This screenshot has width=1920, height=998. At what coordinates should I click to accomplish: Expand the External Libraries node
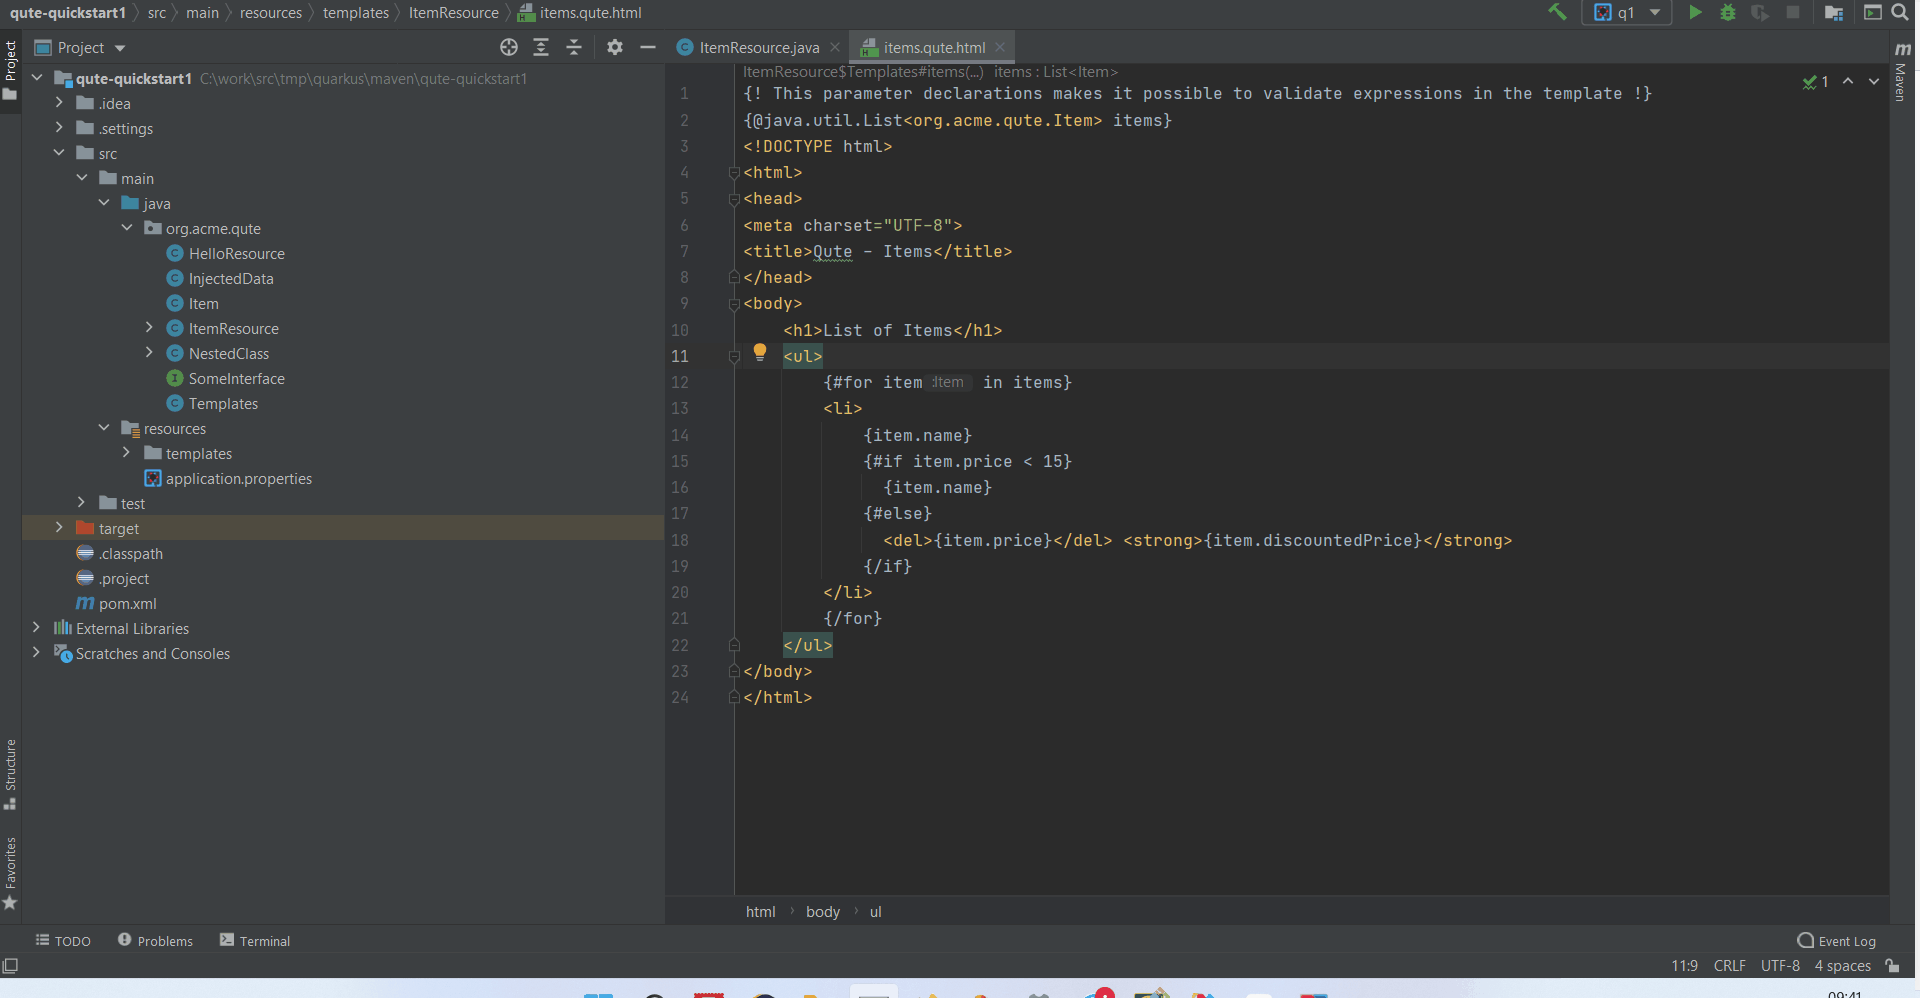click(x=36, y=628)
